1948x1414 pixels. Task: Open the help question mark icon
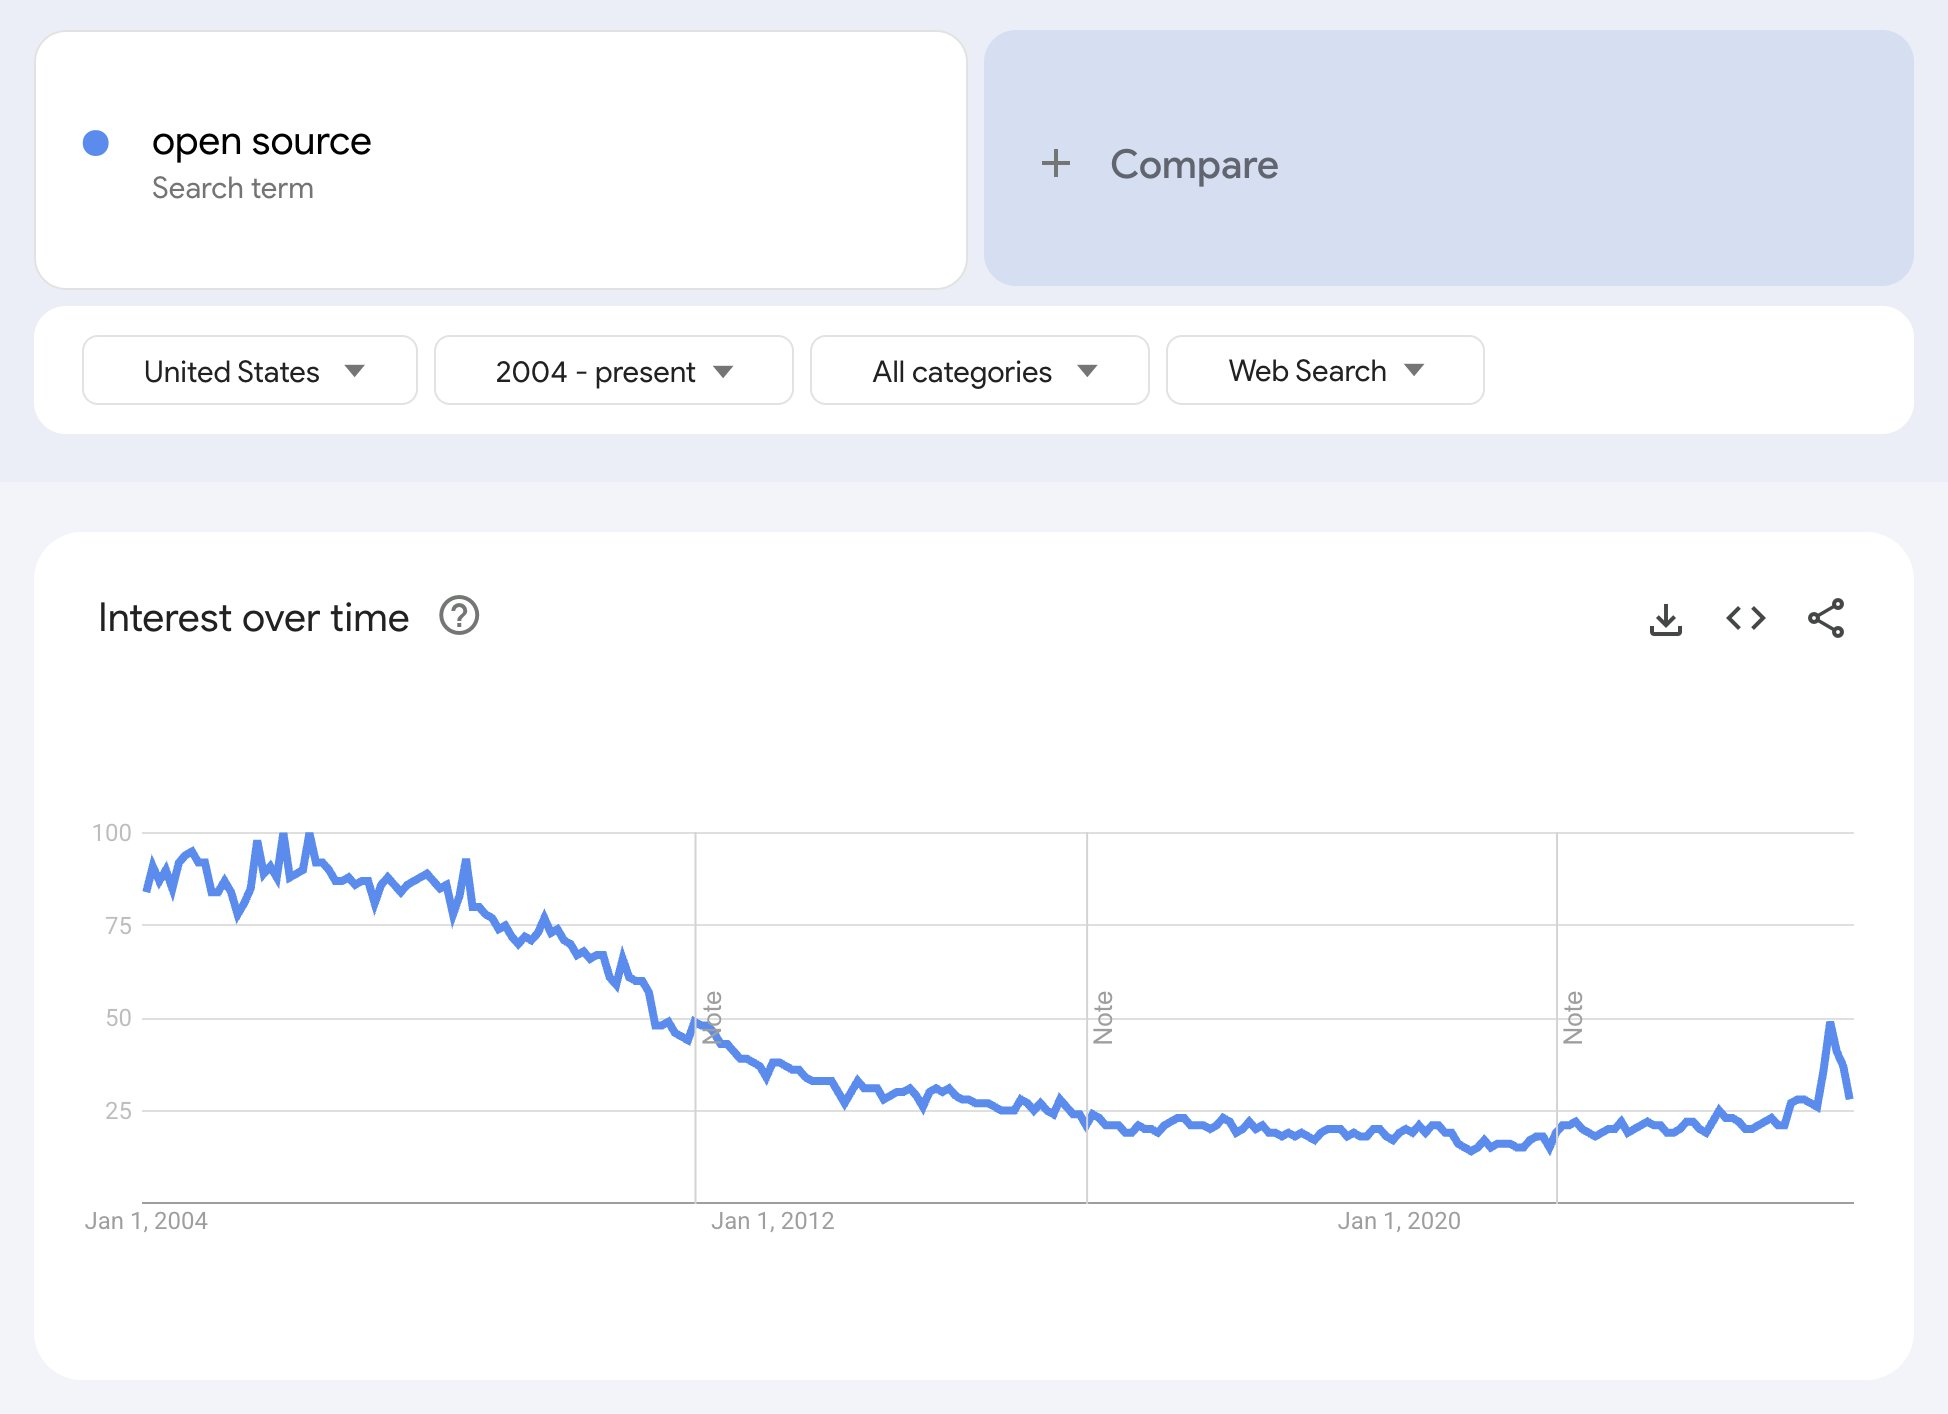pos(459,617)
